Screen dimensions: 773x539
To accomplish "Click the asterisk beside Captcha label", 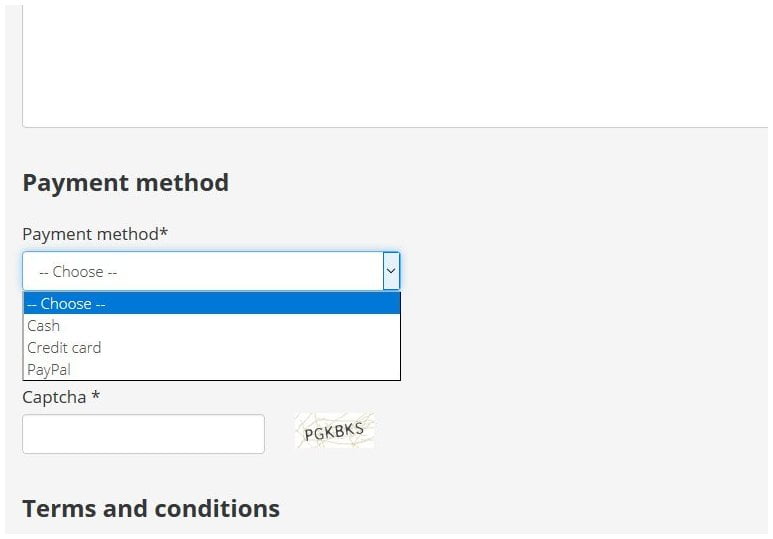I will click(96, 395).
